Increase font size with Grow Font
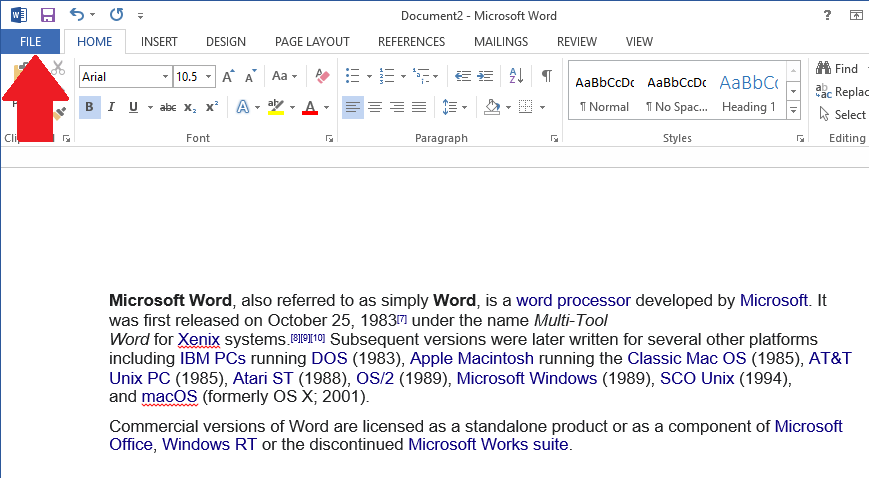The image size is (869, 478). point(228,77)
